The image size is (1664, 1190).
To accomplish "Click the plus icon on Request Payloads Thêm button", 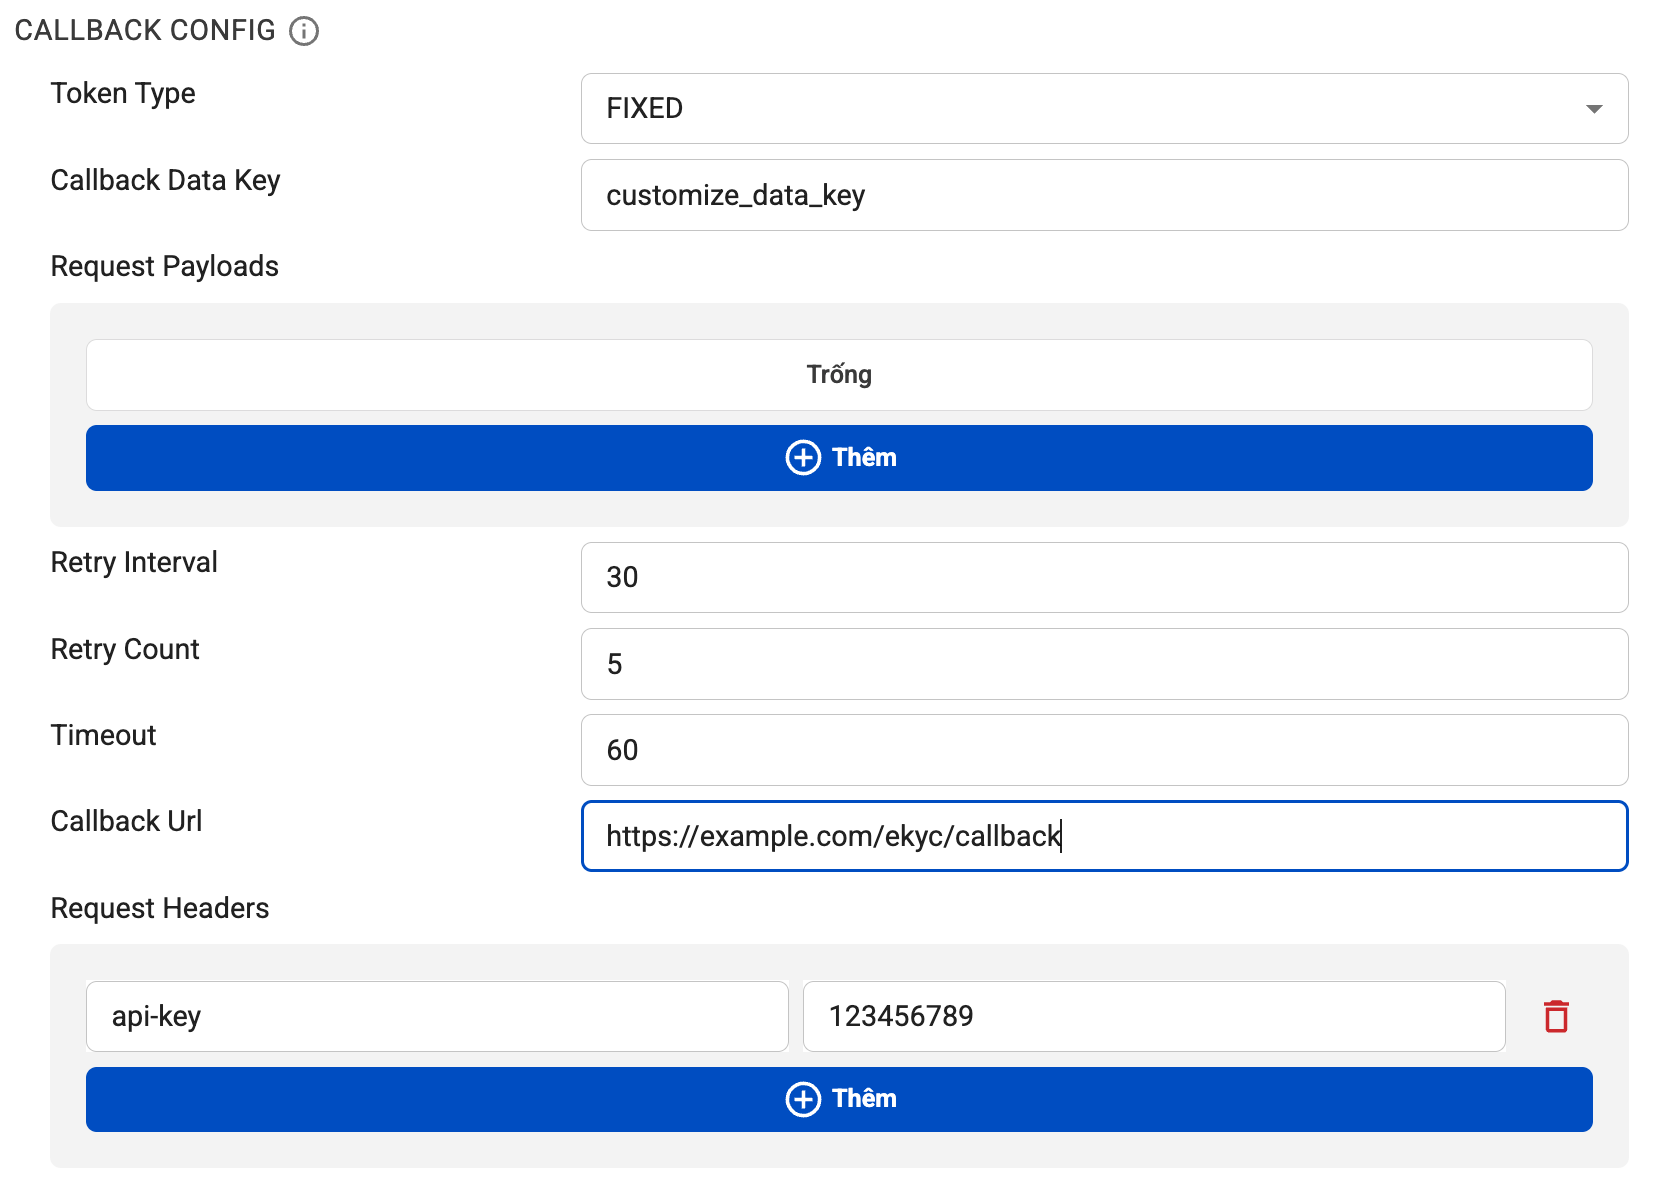I will tap(802, 458).
